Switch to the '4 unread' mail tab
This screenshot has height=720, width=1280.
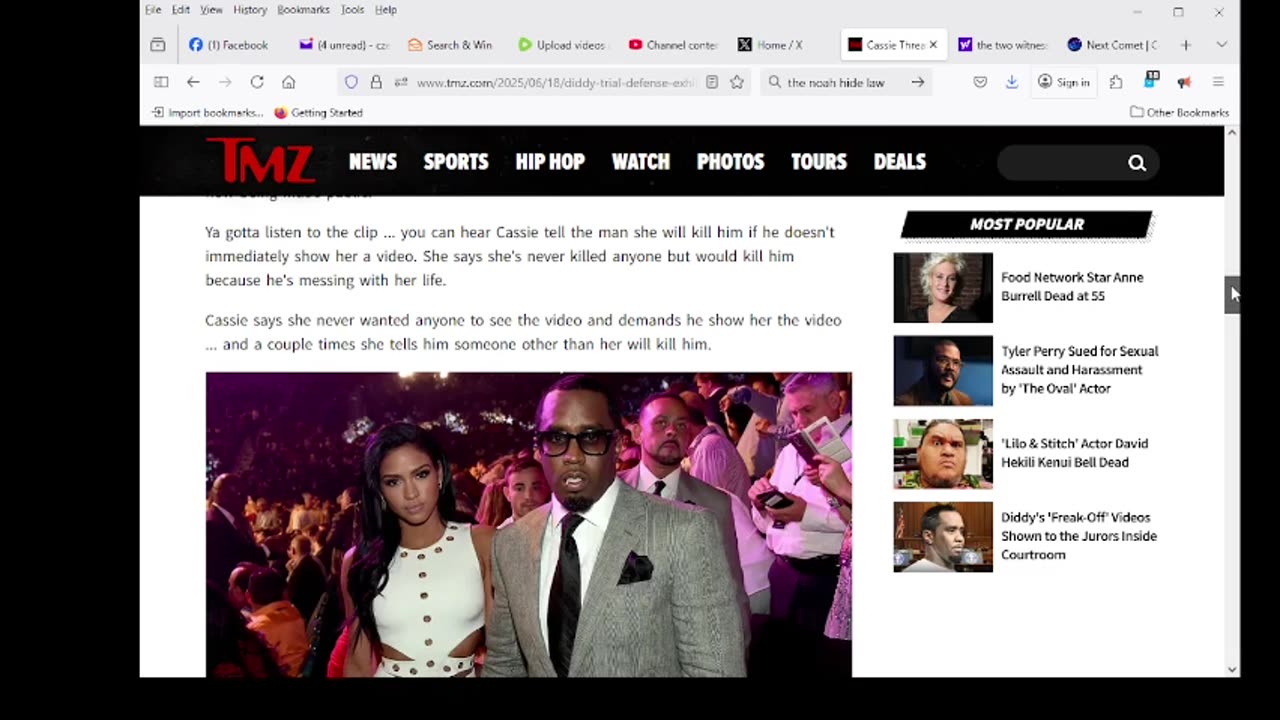coord(345,45)
